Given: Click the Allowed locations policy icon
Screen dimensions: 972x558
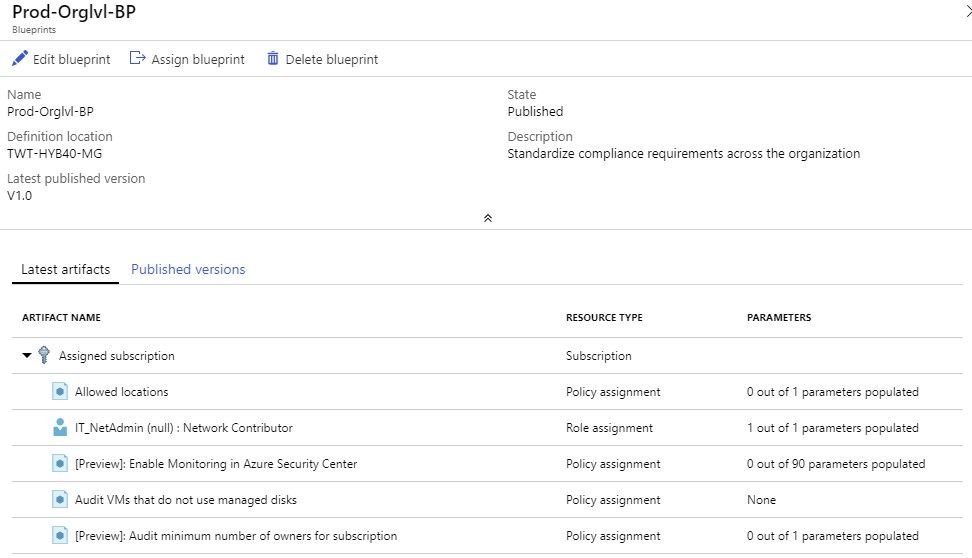Looking at the screenshot, I should [60, 392].
